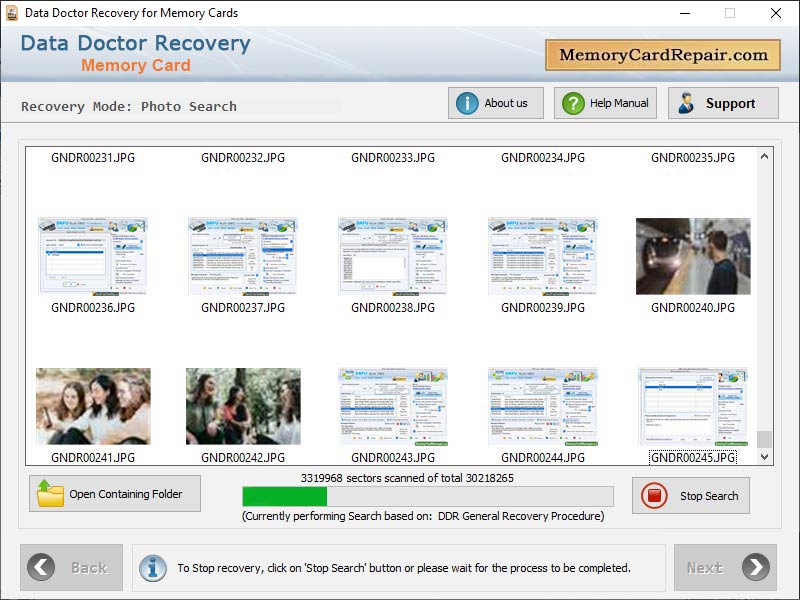Click the Next arrow icon
The image size is (800, 600).
(757, 567)
